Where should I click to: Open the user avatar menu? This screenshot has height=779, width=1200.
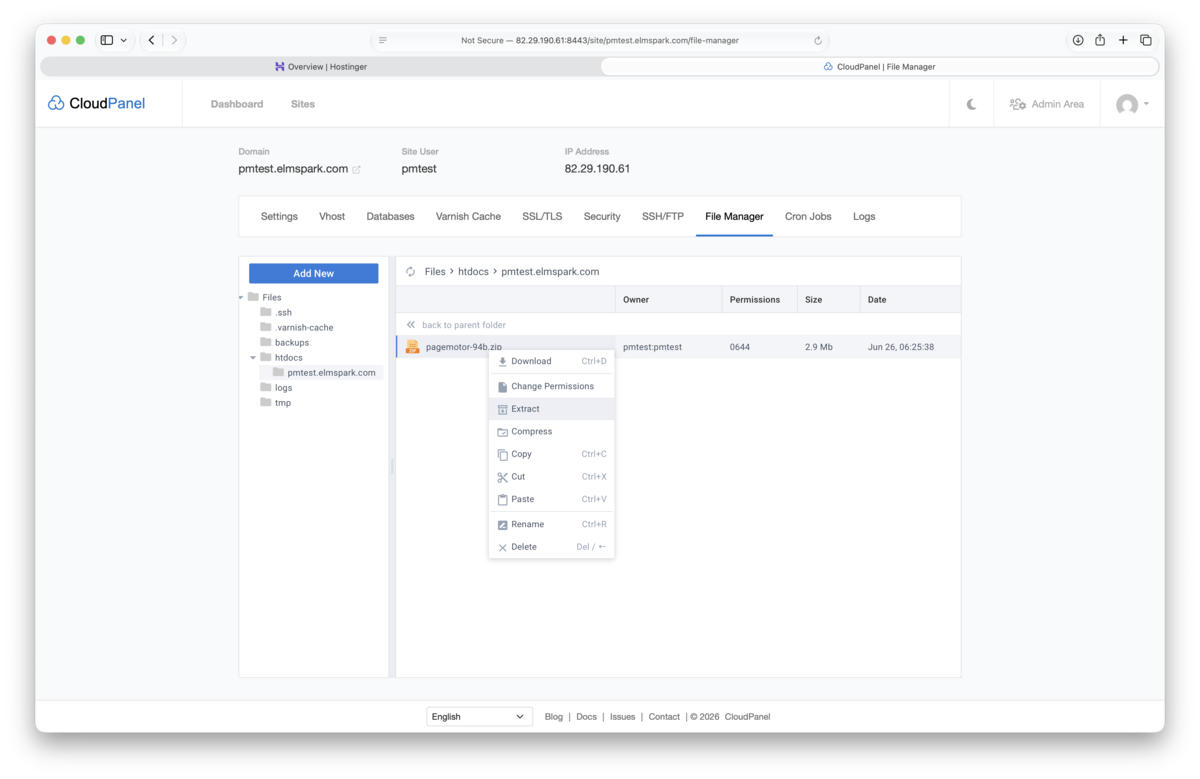1132,104
